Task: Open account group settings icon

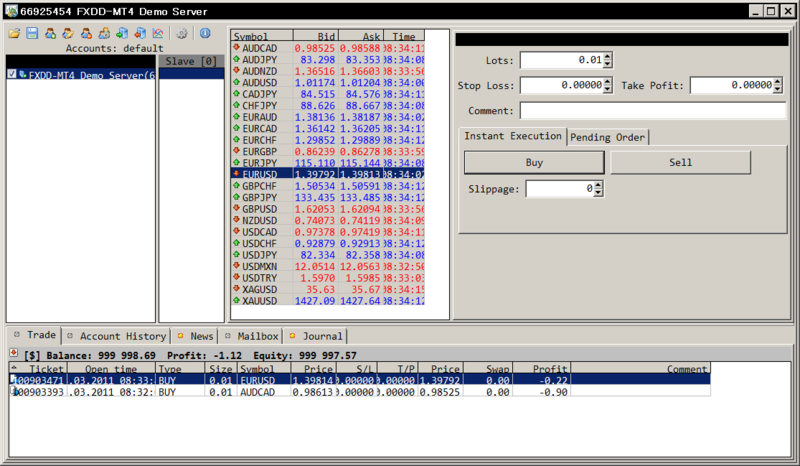Action: click(x=104, y=34)
